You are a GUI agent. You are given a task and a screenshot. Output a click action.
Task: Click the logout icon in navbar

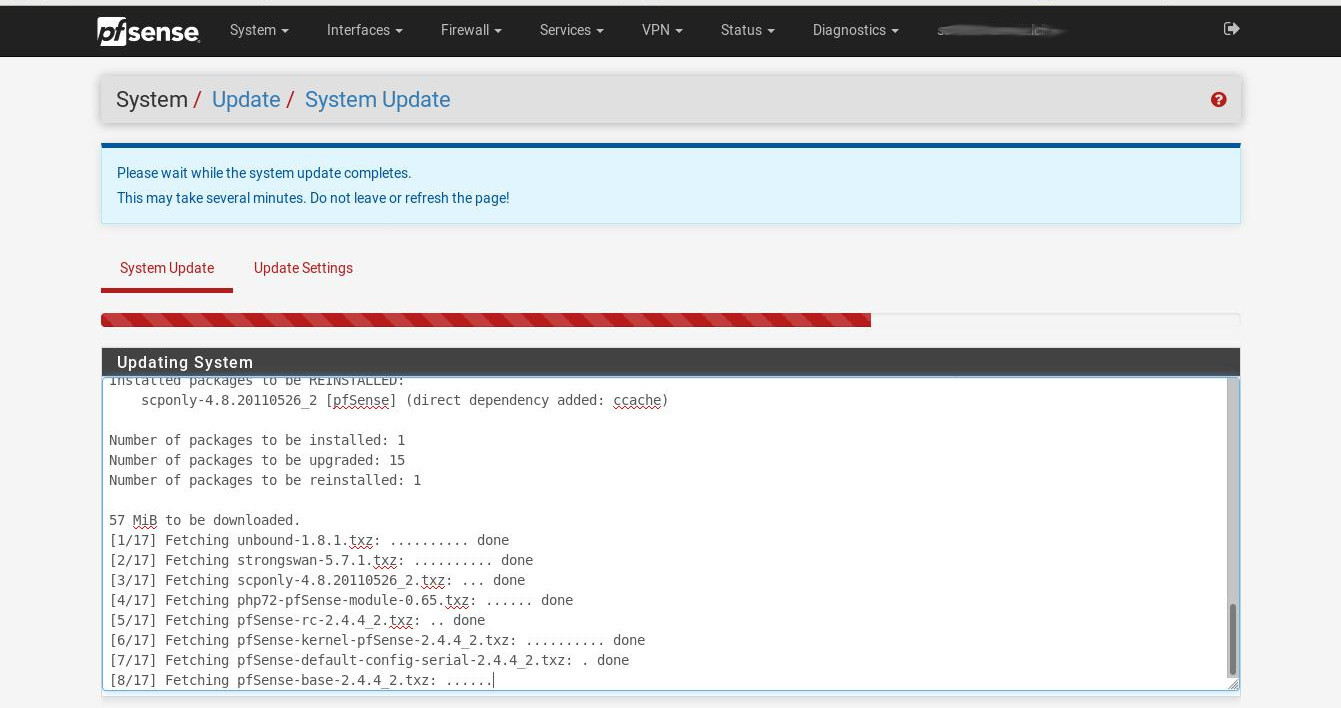pos(1231,29)
